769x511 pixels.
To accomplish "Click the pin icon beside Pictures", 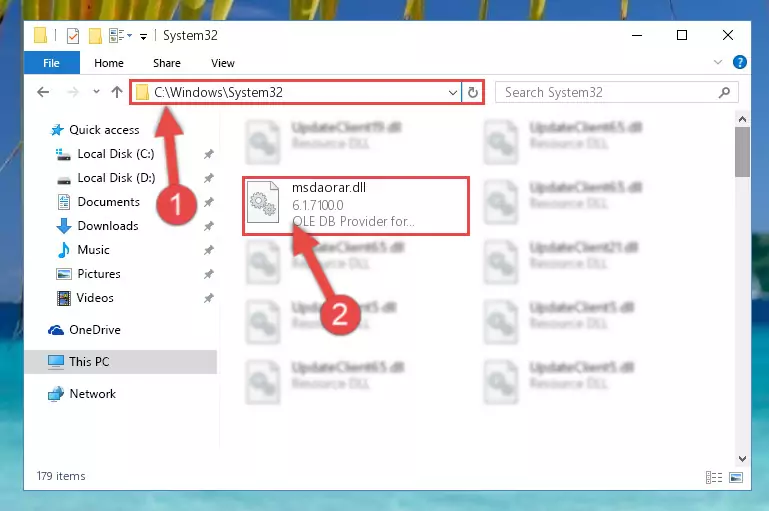I will [208, 274].
